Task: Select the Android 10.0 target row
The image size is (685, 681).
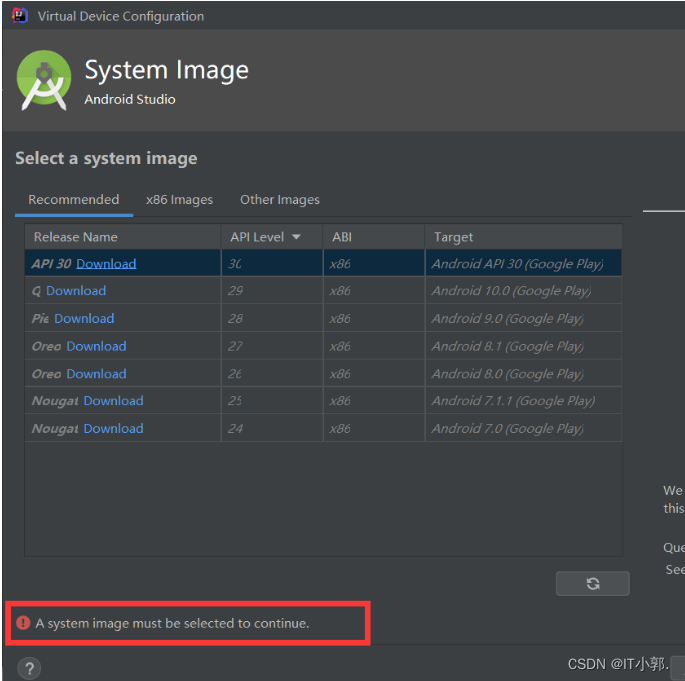Action: click(x=323, y=290)
